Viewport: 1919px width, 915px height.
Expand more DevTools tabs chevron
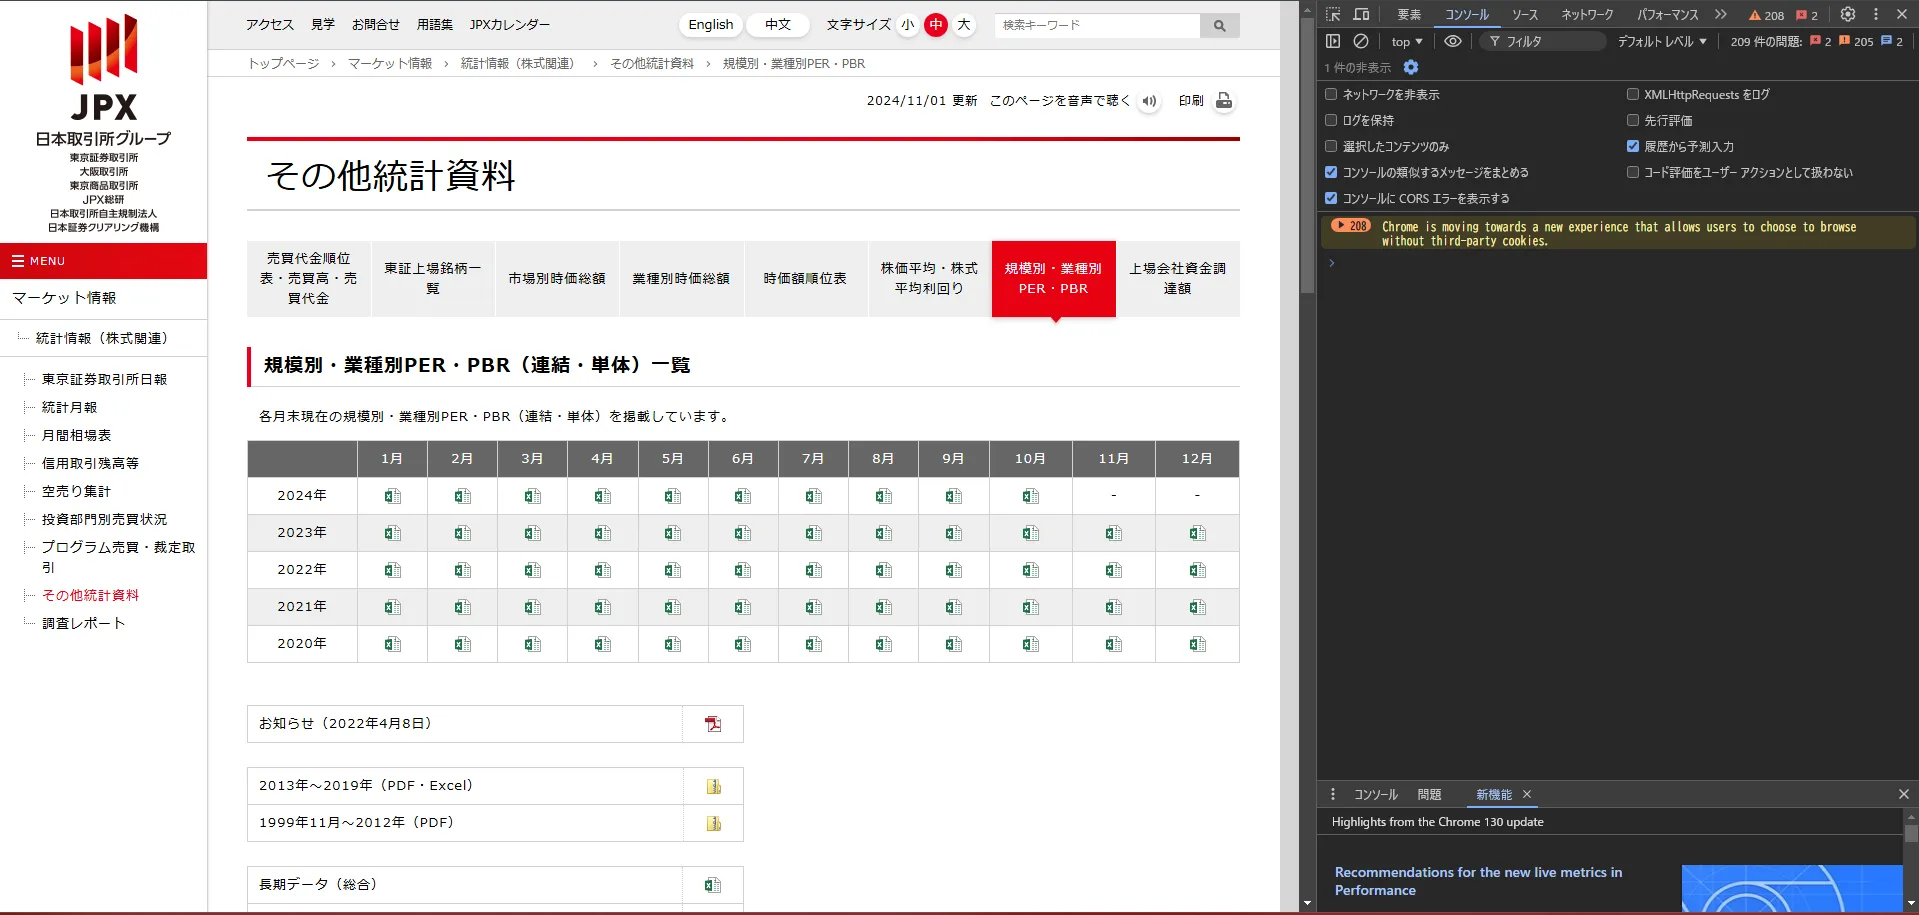[x=1720, y=14]
